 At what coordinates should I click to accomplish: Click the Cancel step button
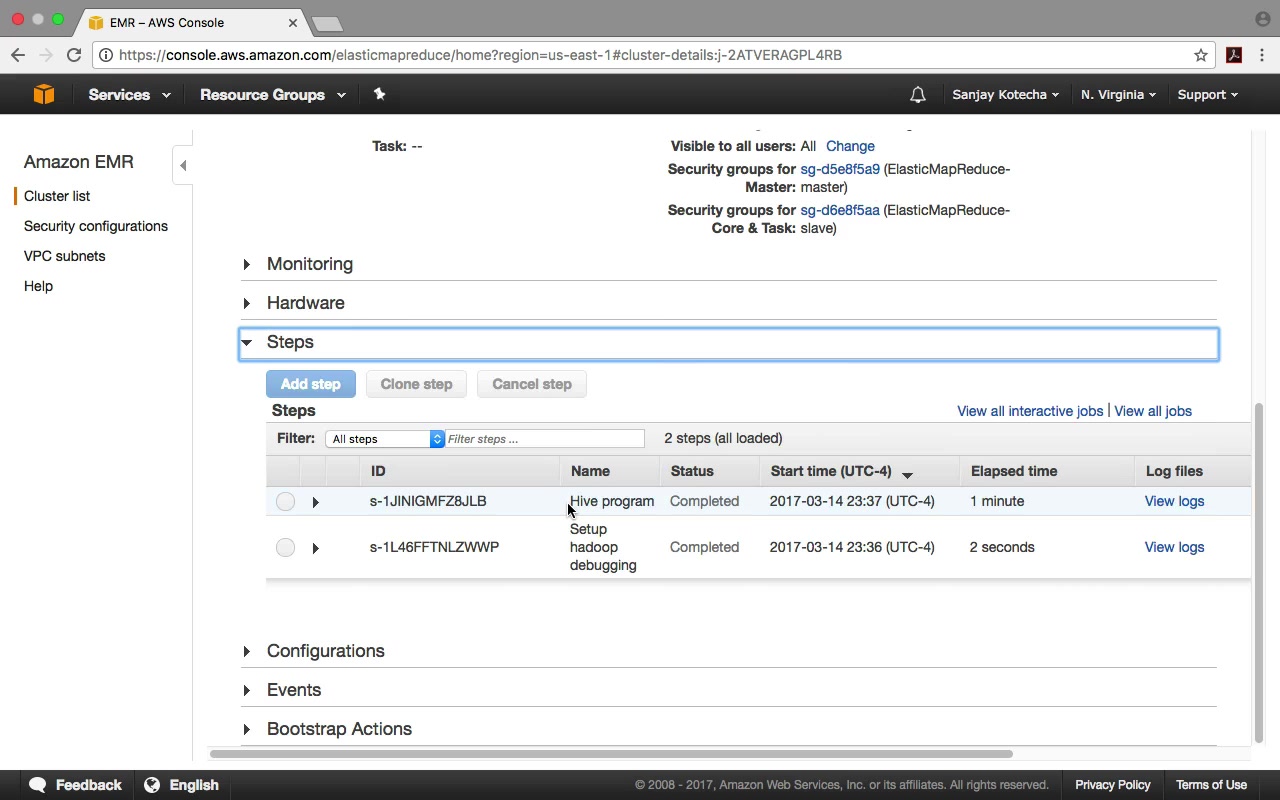pyautogui.click(x=532, y=384)
